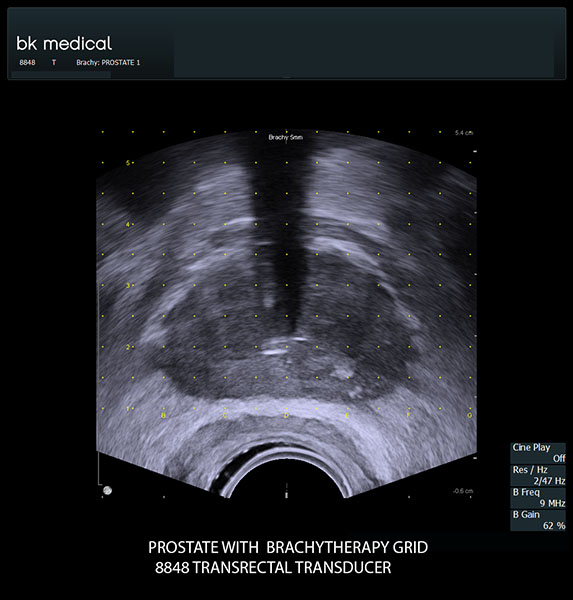
Task: Click the header progress bar under 8848
Action: pyautogui.click(x=61, y=75)
